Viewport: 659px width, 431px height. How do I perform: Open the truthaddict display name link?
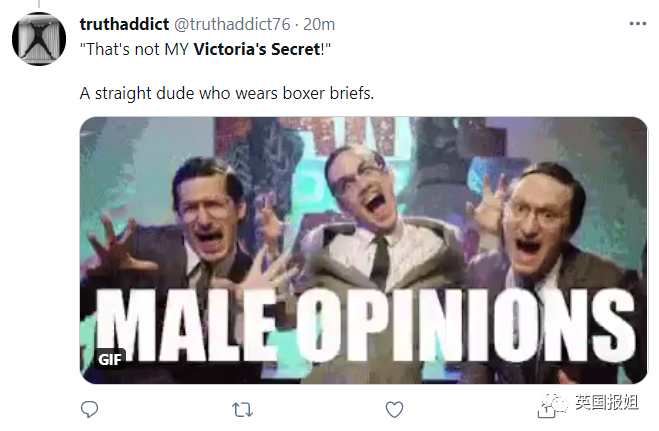124,24
